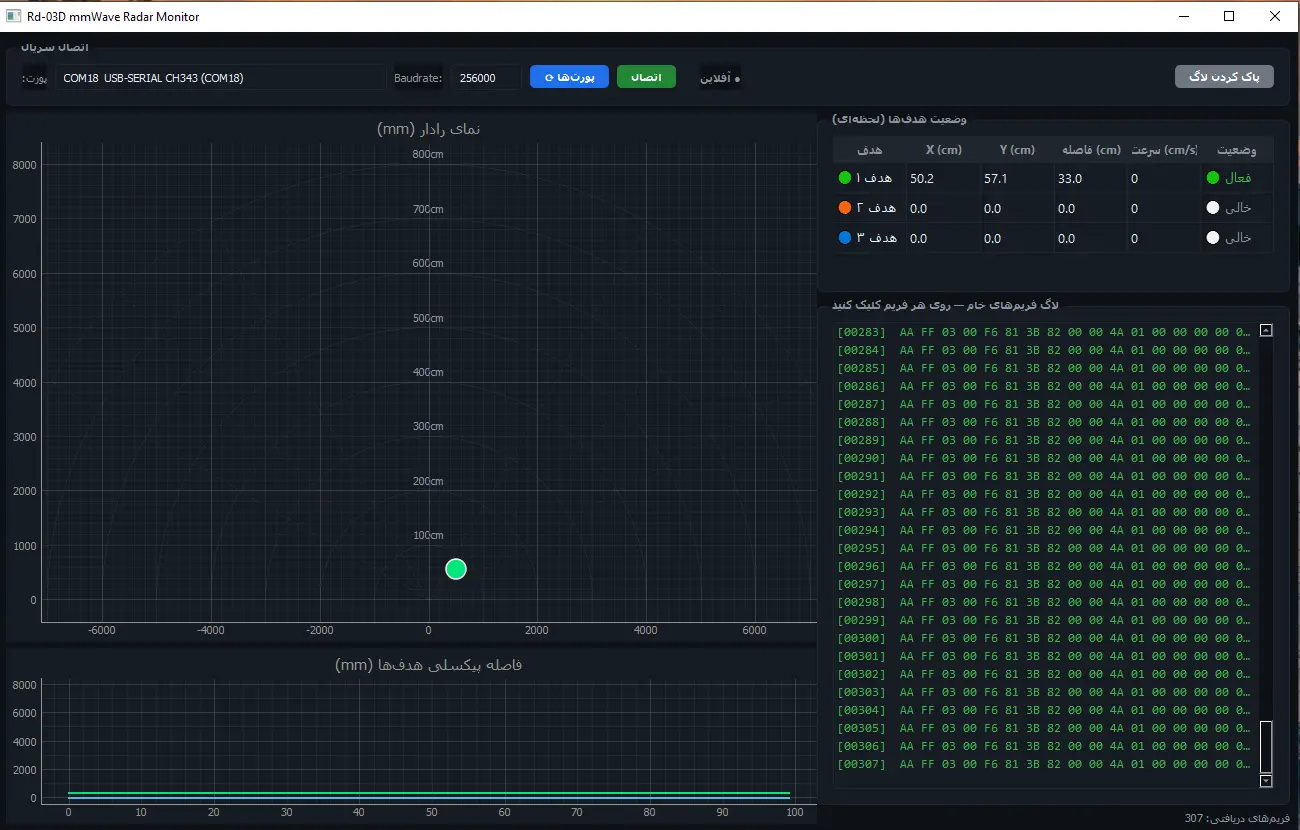Select log frame [00306]

point(1044,746)
